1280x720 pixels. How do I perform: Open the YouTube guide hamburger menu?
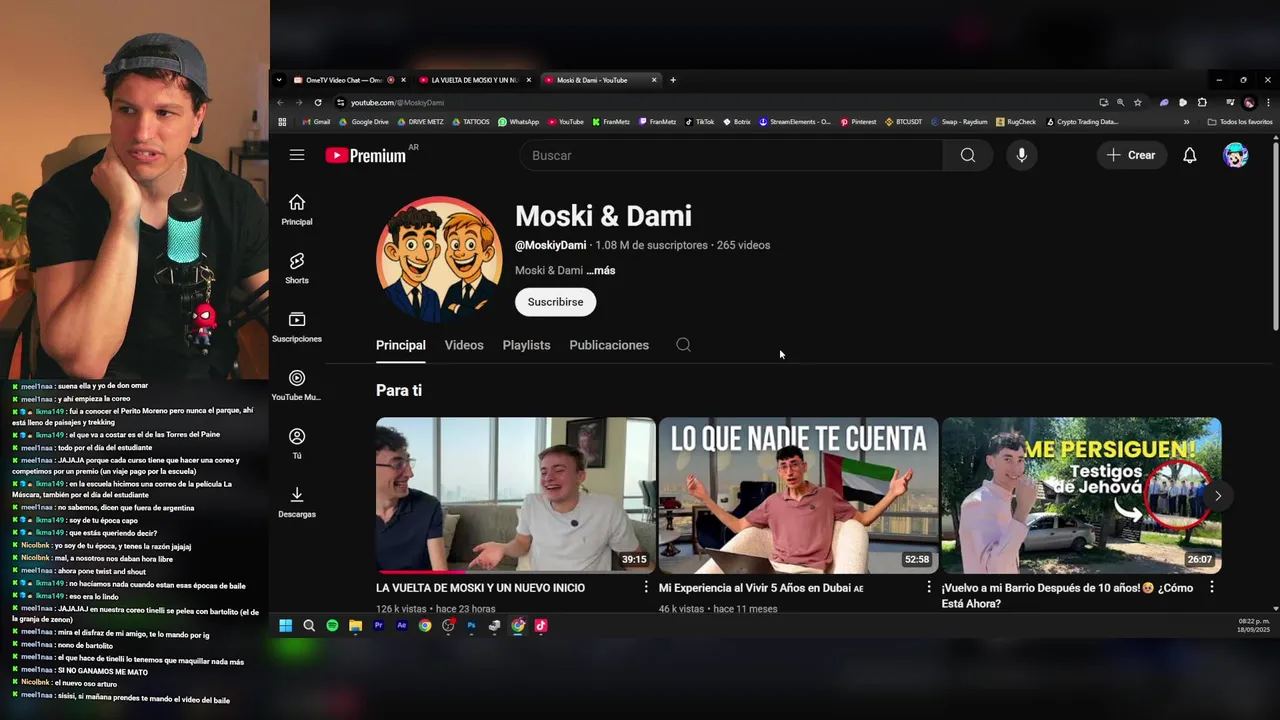297,155
